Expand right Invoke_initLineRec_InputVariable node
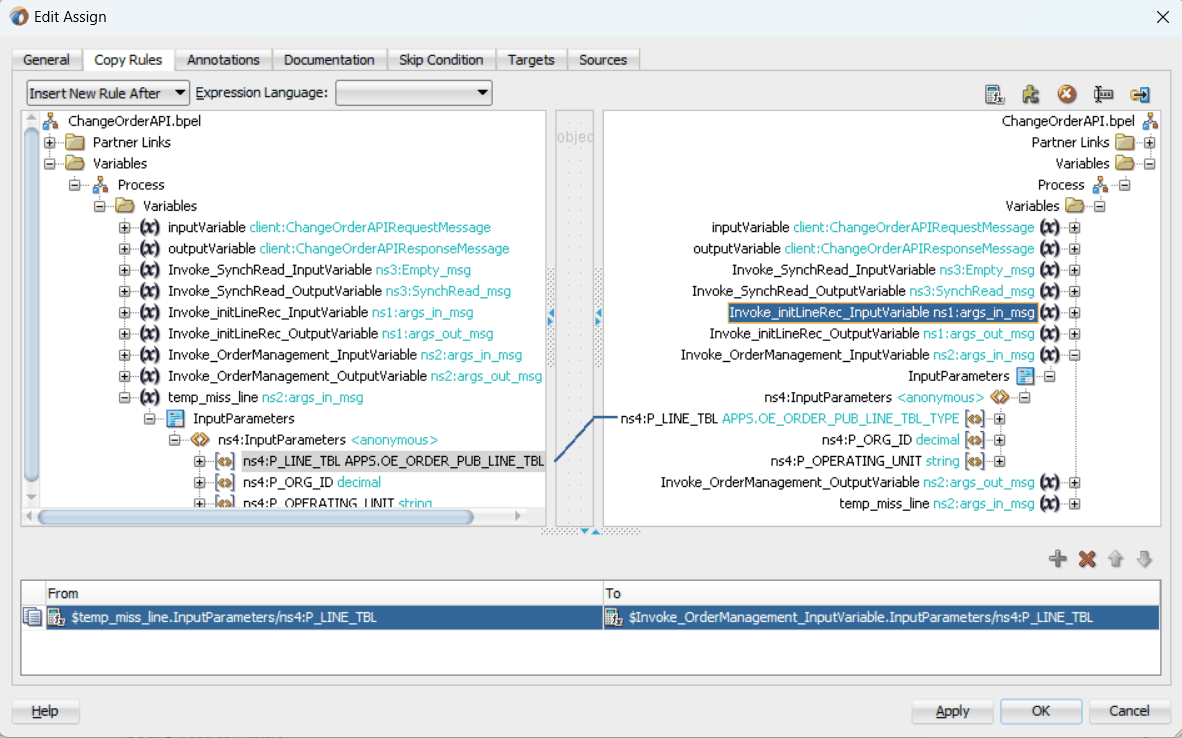The height and width of the screenshot is (738, 1182). click(1074, 312)
